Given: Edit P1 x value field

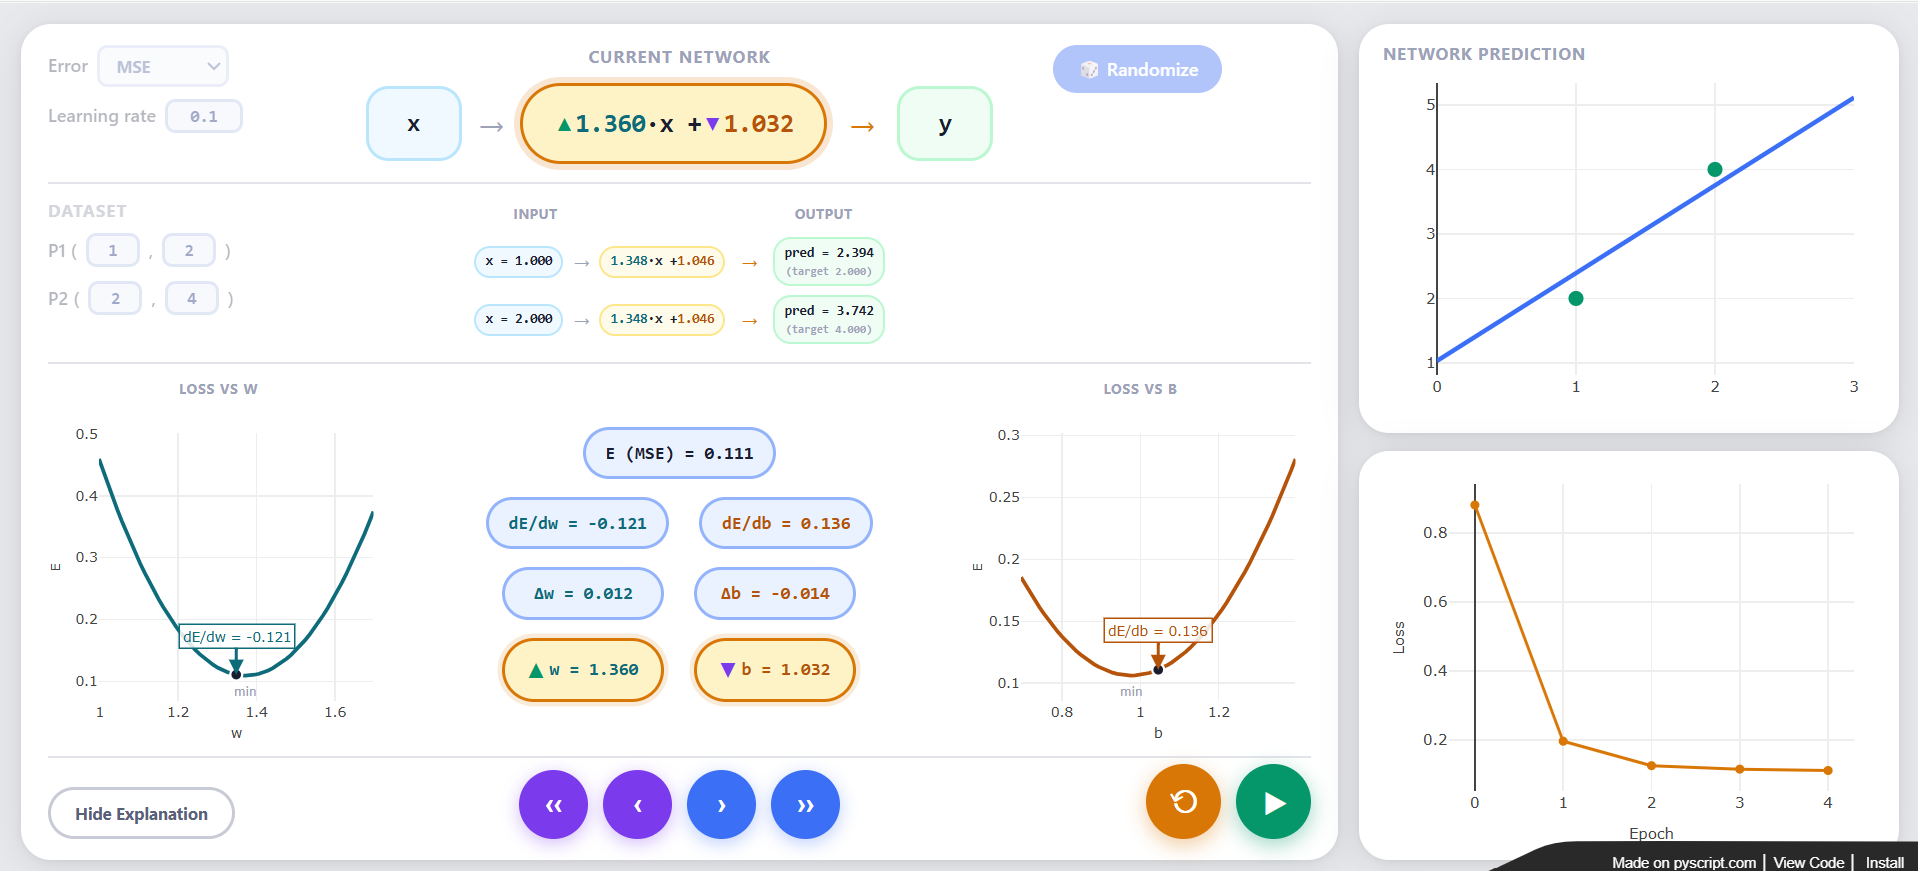Looking at the screenshot, I should coord(113,250).
